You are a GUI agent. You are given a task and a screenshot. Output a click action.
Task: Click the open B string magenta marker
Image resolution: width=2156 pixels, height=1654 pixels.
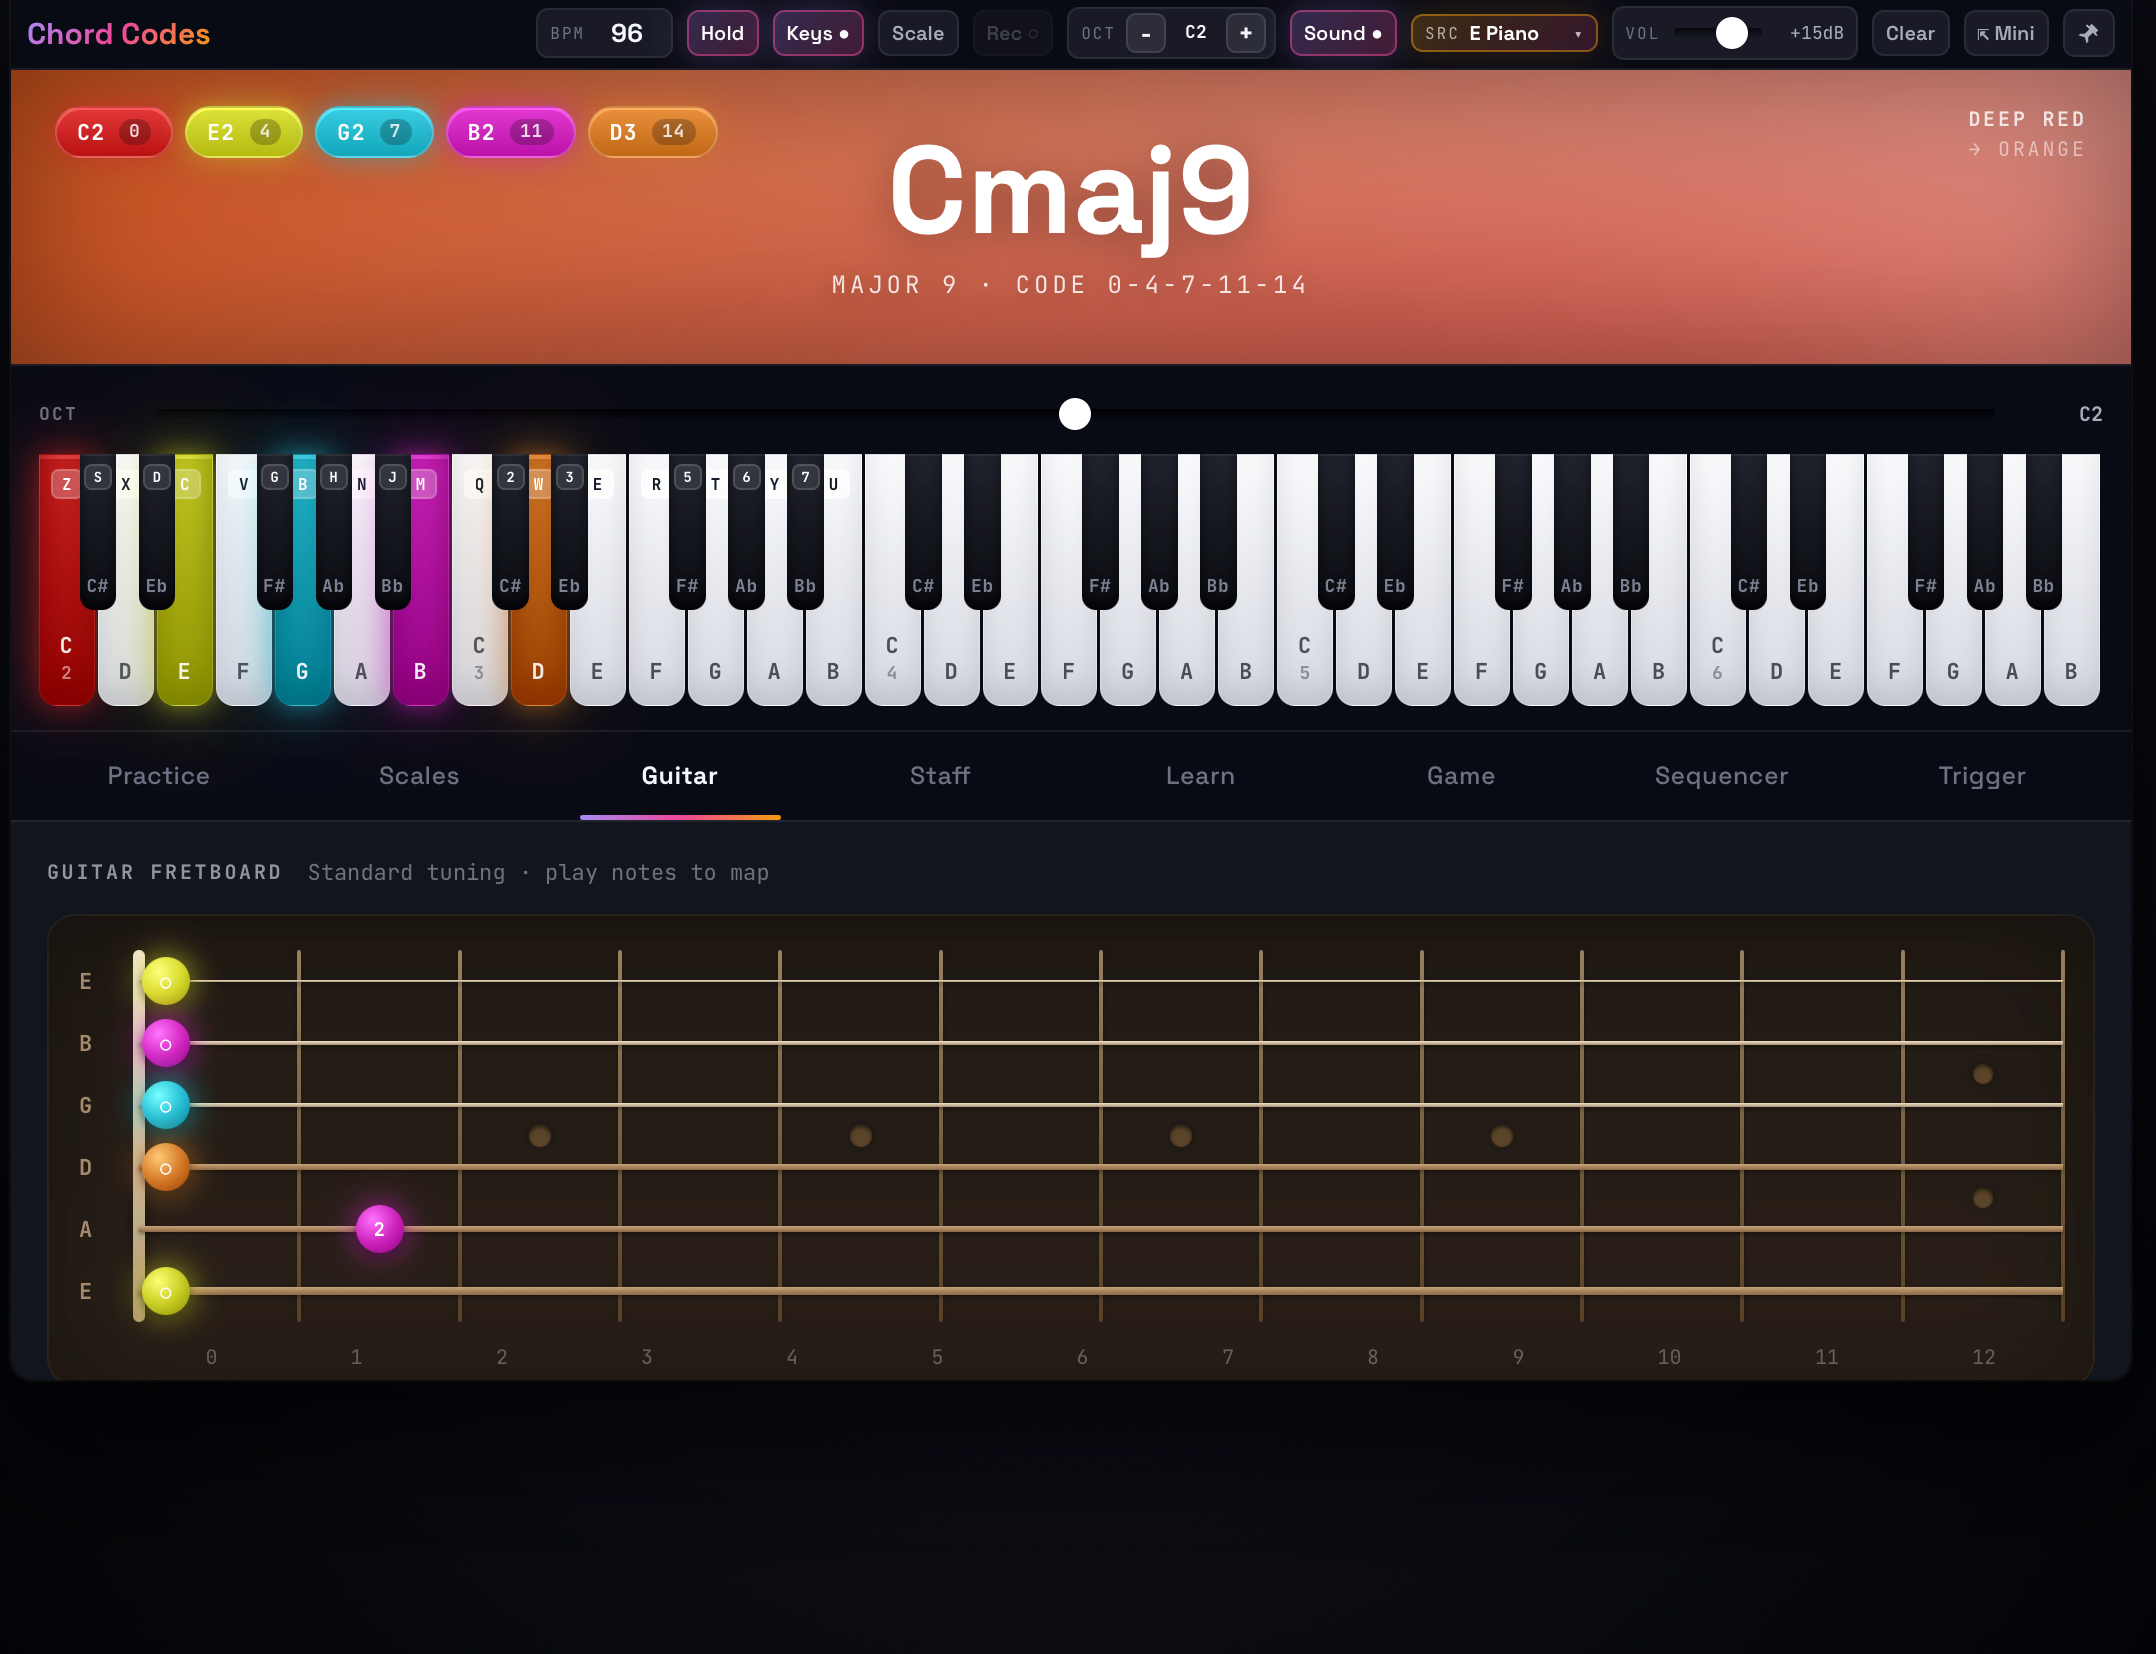pyautogui.click(x=166, y=1044)
